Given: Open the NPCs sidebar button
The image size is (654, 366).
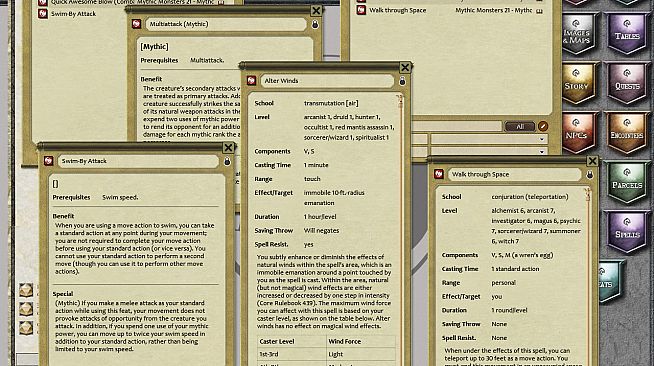Looking at the screenshot, I should coord(578,132).
